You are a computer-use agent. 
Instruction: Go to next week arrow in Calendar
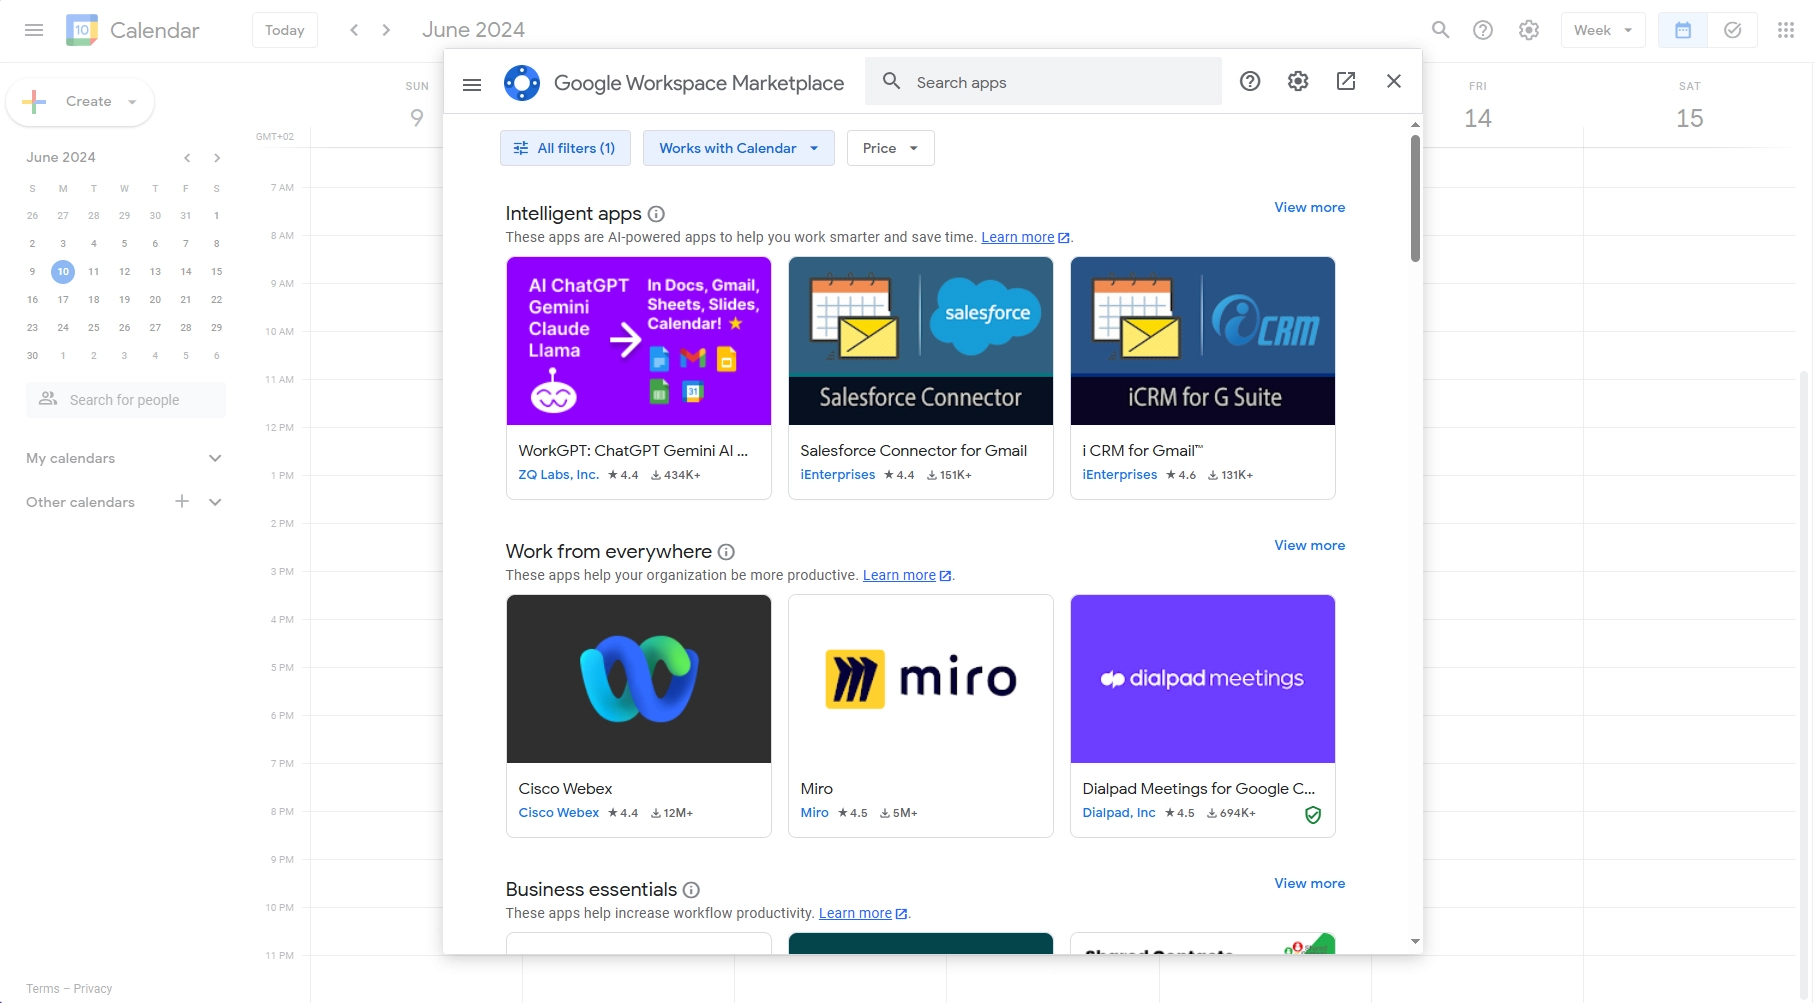pyautogui.click(x=386, y=30)
